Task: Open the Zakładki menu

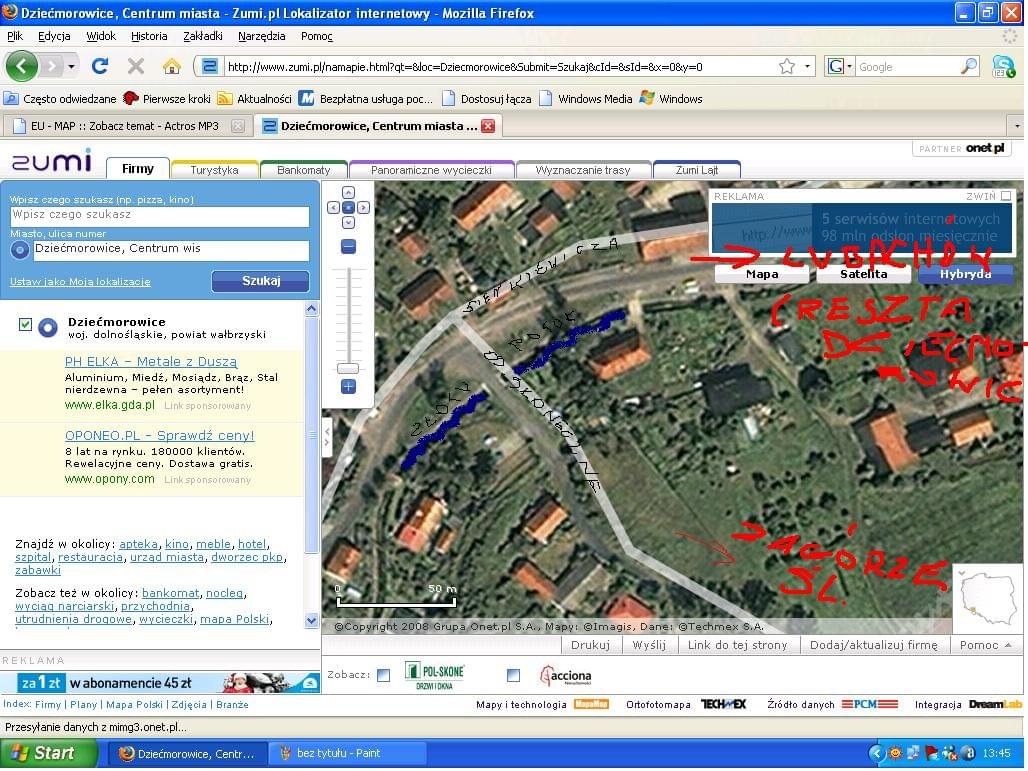Action: click(203, 36)
